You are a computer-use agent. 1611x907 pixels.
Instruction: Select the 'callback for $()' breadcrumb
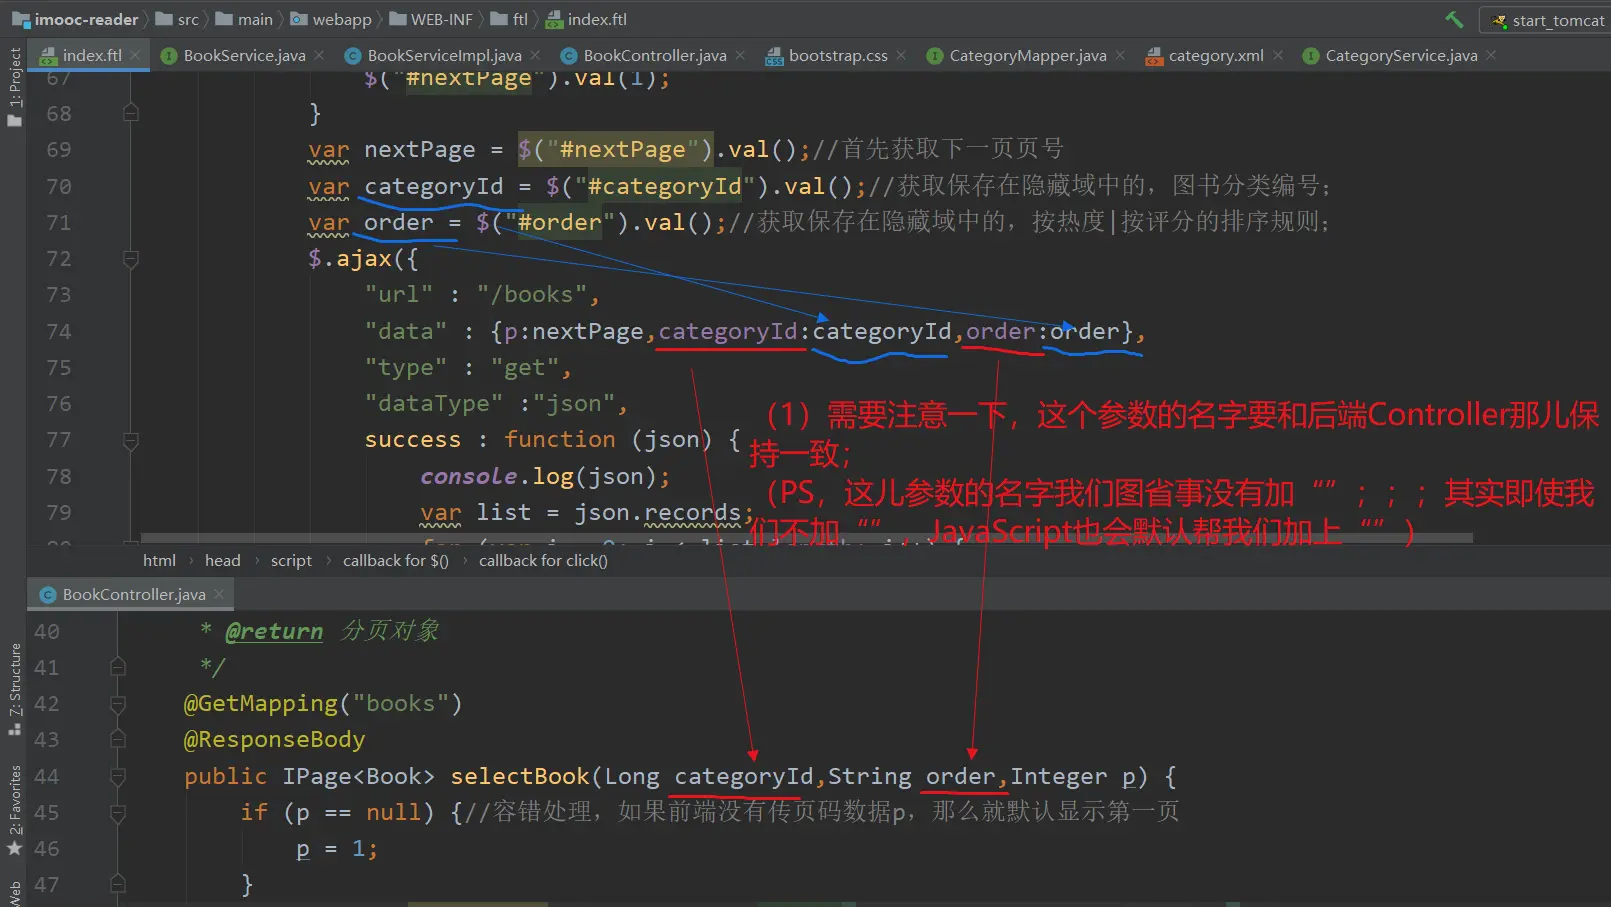click(x=395, y=561)
